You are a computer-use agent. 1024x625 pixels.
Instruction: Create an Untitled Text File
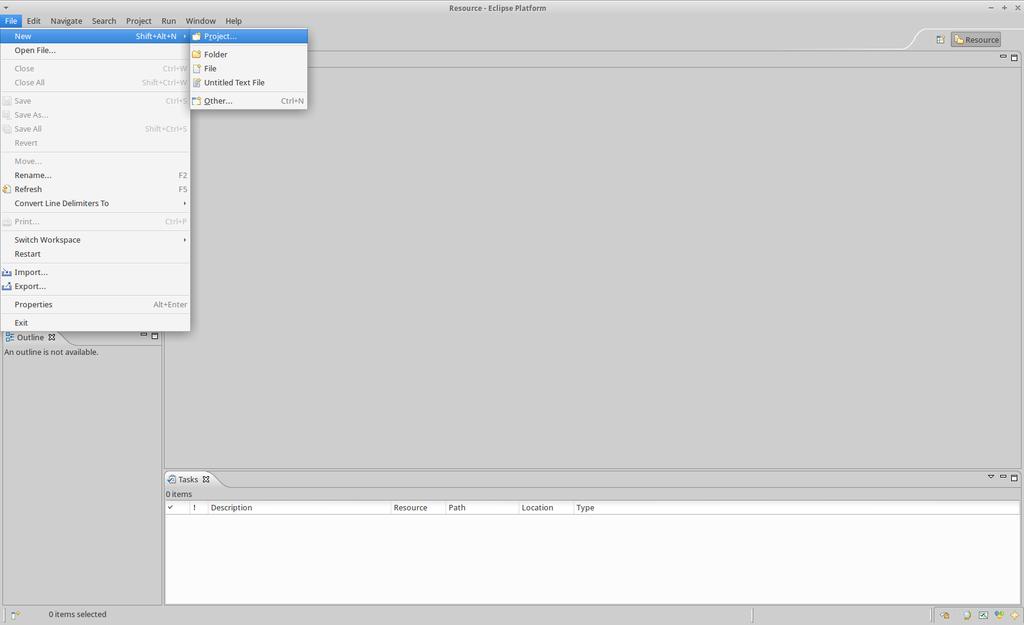[x=249, y=82]
